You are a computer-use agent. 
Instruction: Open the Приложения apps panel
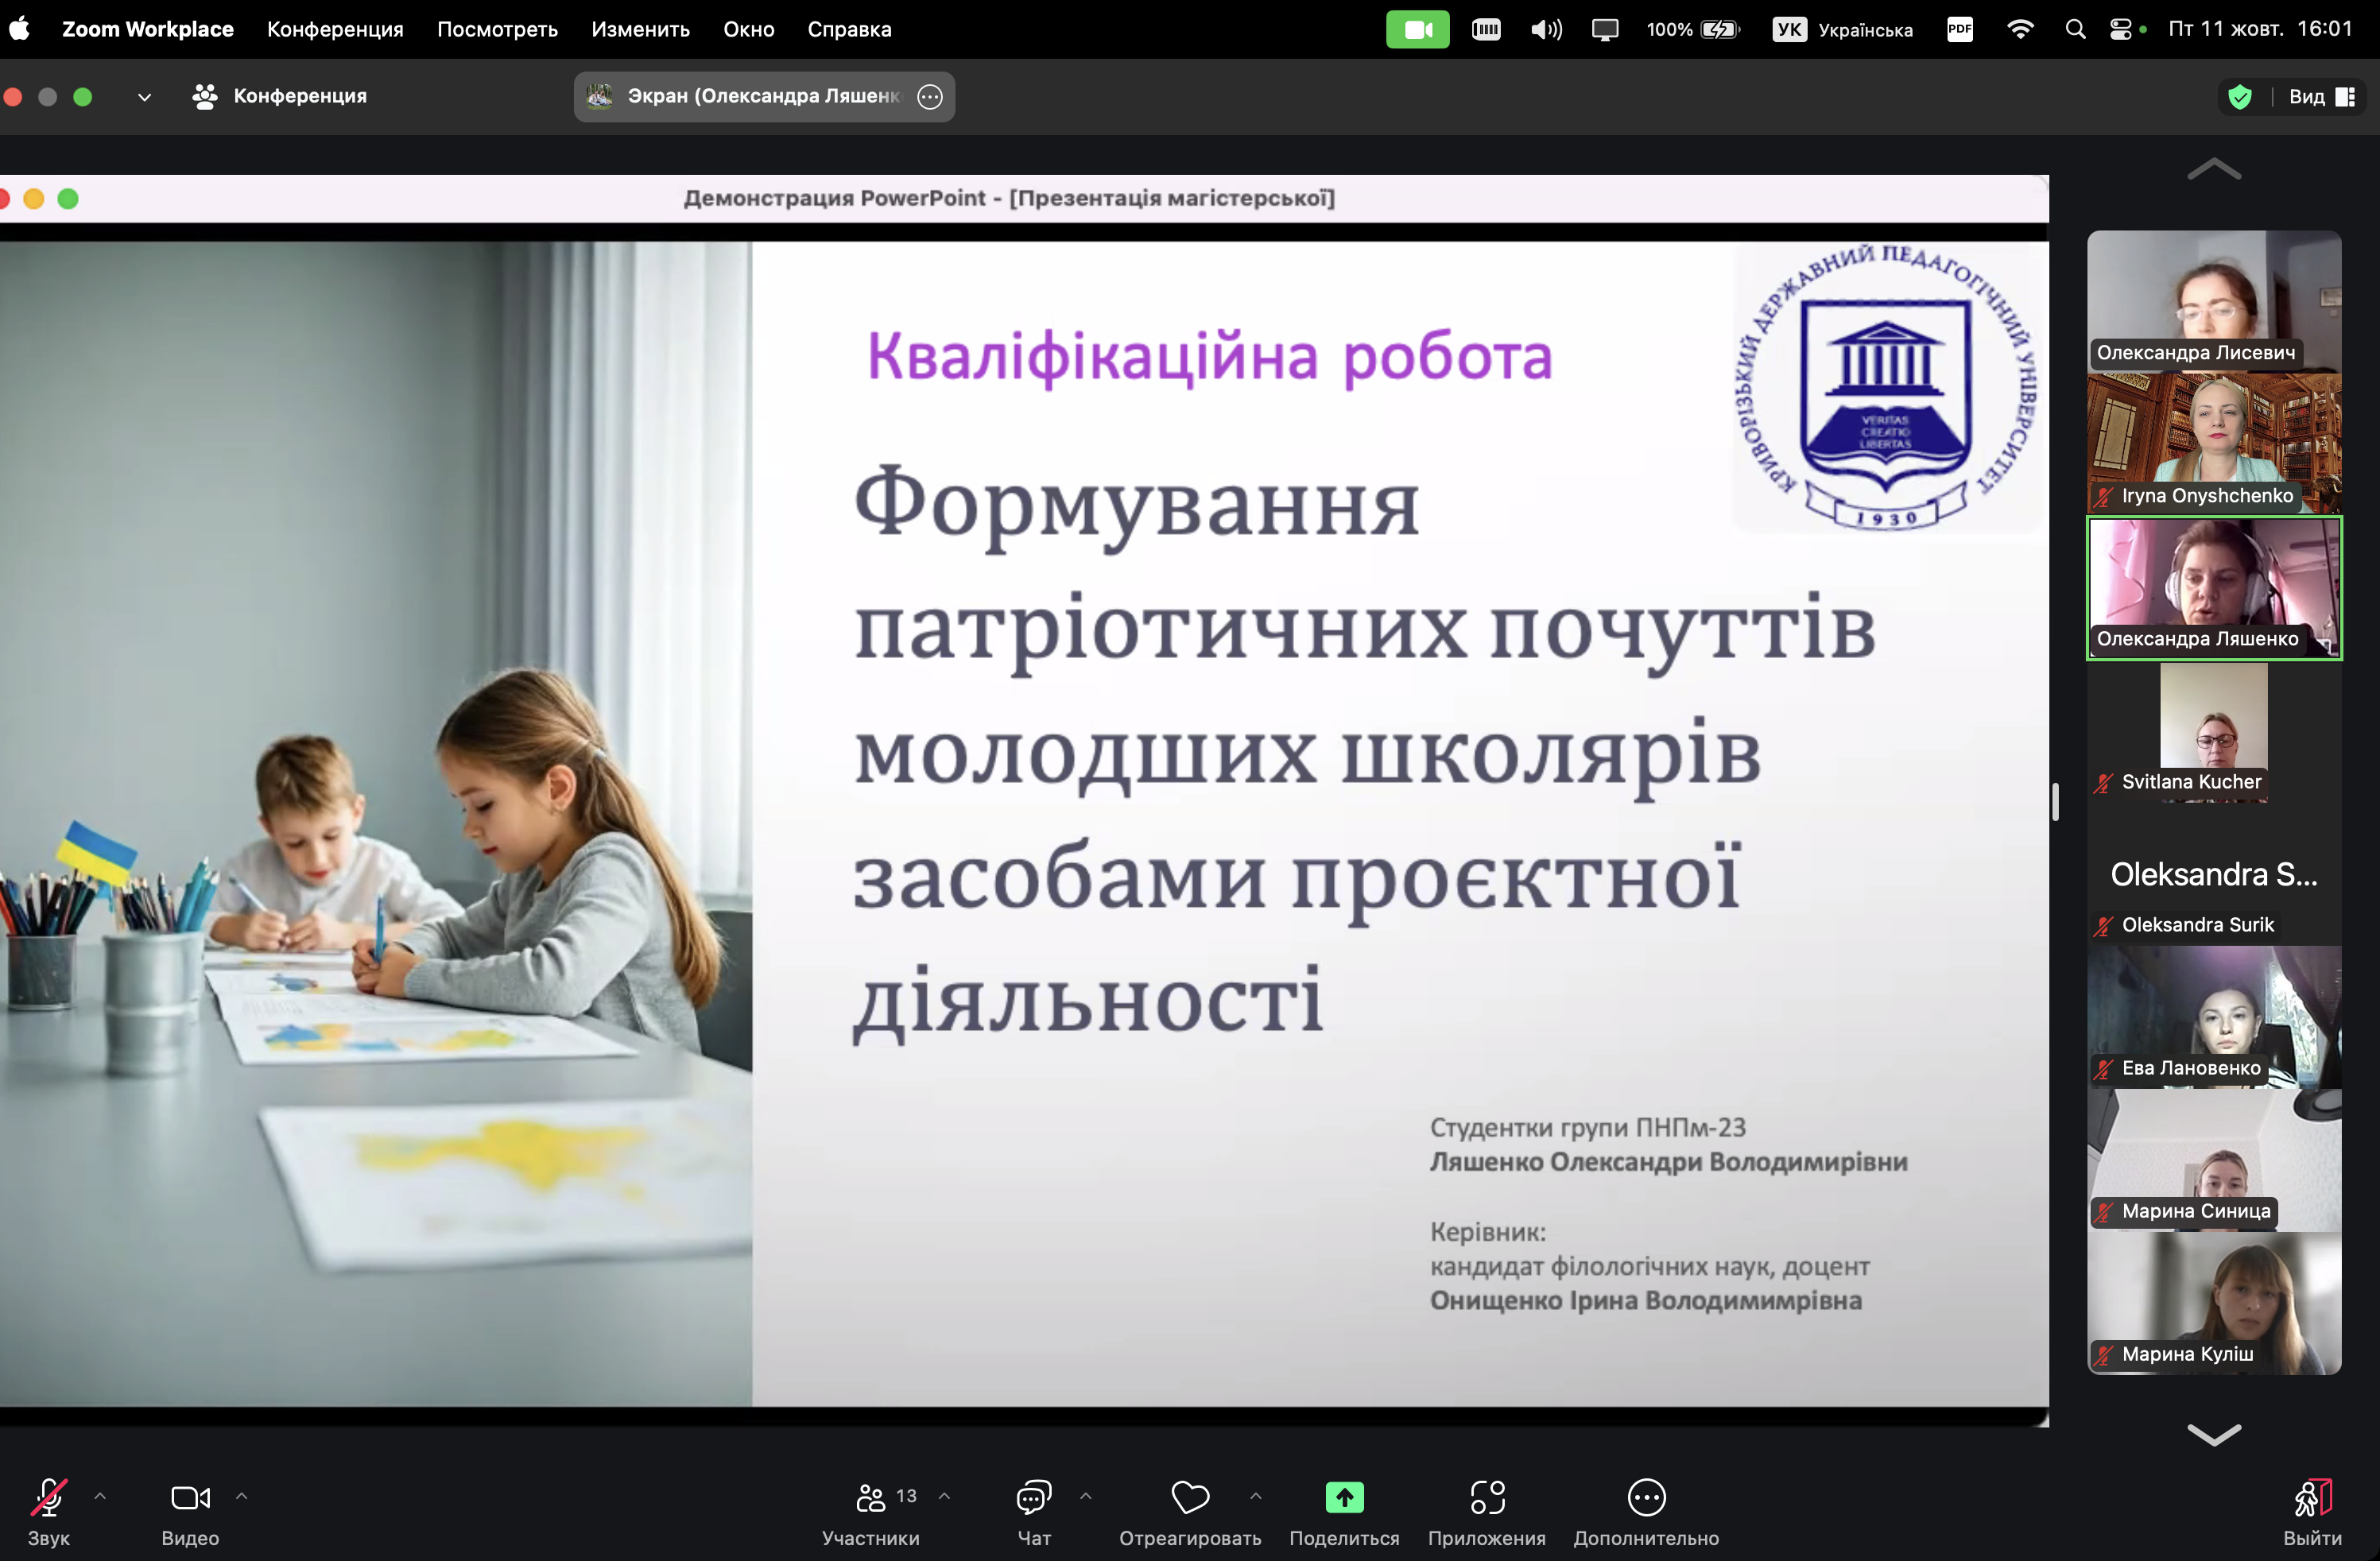1487,1512
